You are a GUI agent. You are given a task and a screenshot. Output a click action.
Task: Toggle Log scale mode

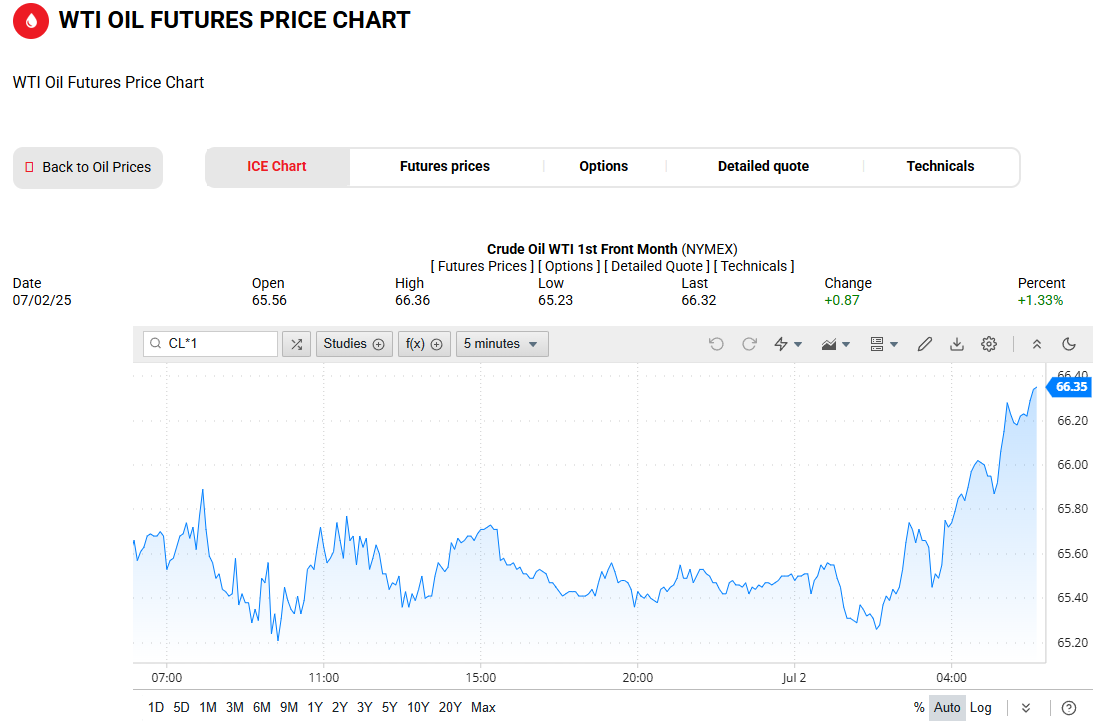click(x=980, y=708)
